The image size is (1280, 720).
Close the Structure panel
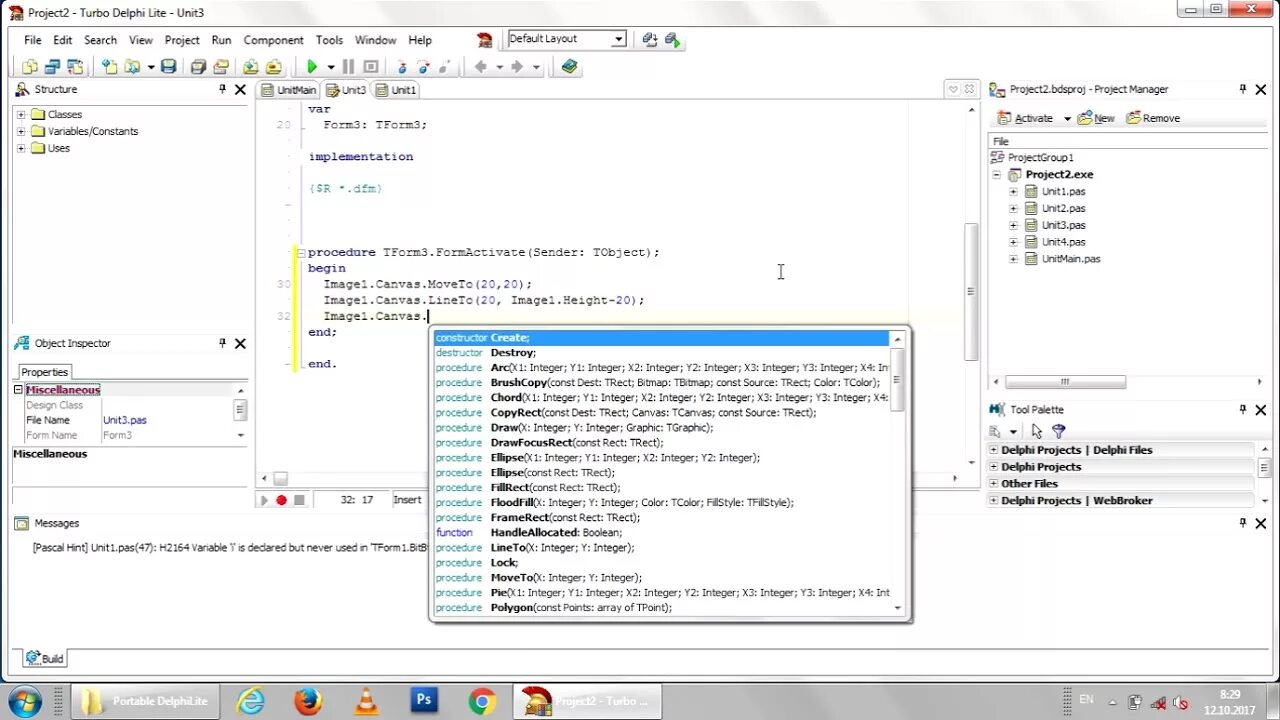click(240, 89)
